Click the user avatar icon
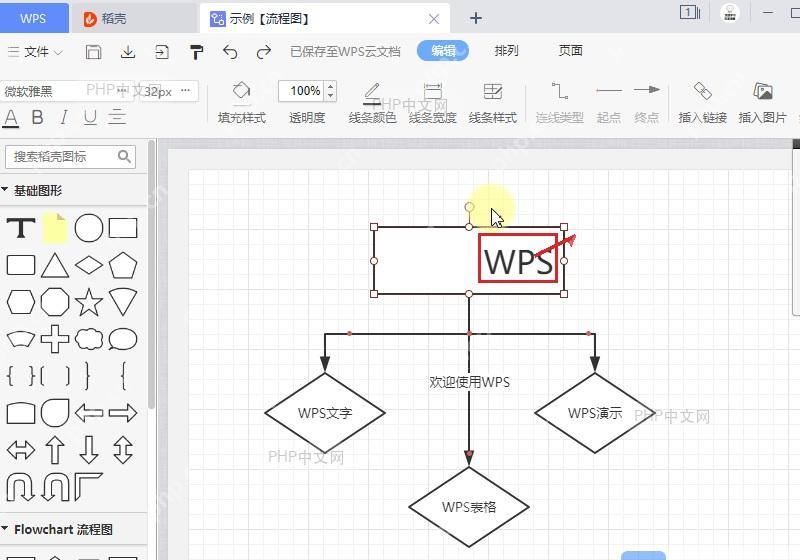Screen dimensions: 800x560 [x=730, y=13]
